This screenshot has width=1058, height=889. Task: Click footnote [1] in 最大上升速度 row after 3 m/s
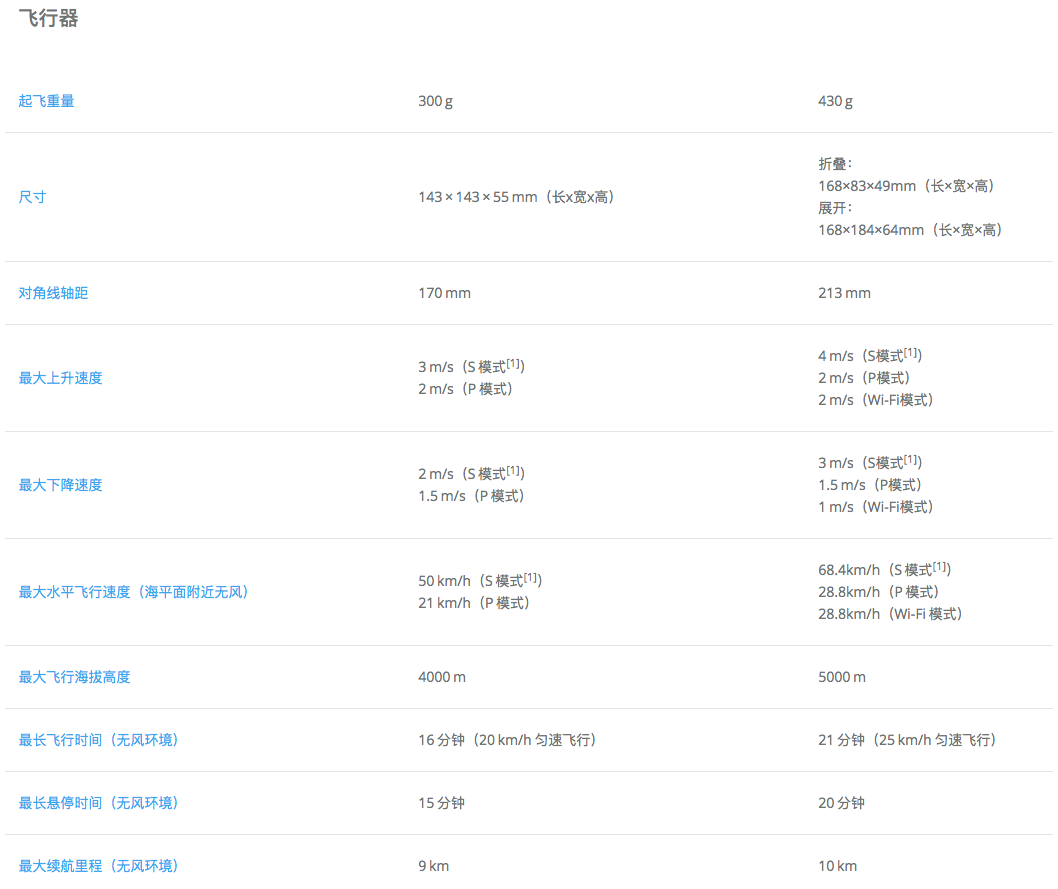point(514,363)
